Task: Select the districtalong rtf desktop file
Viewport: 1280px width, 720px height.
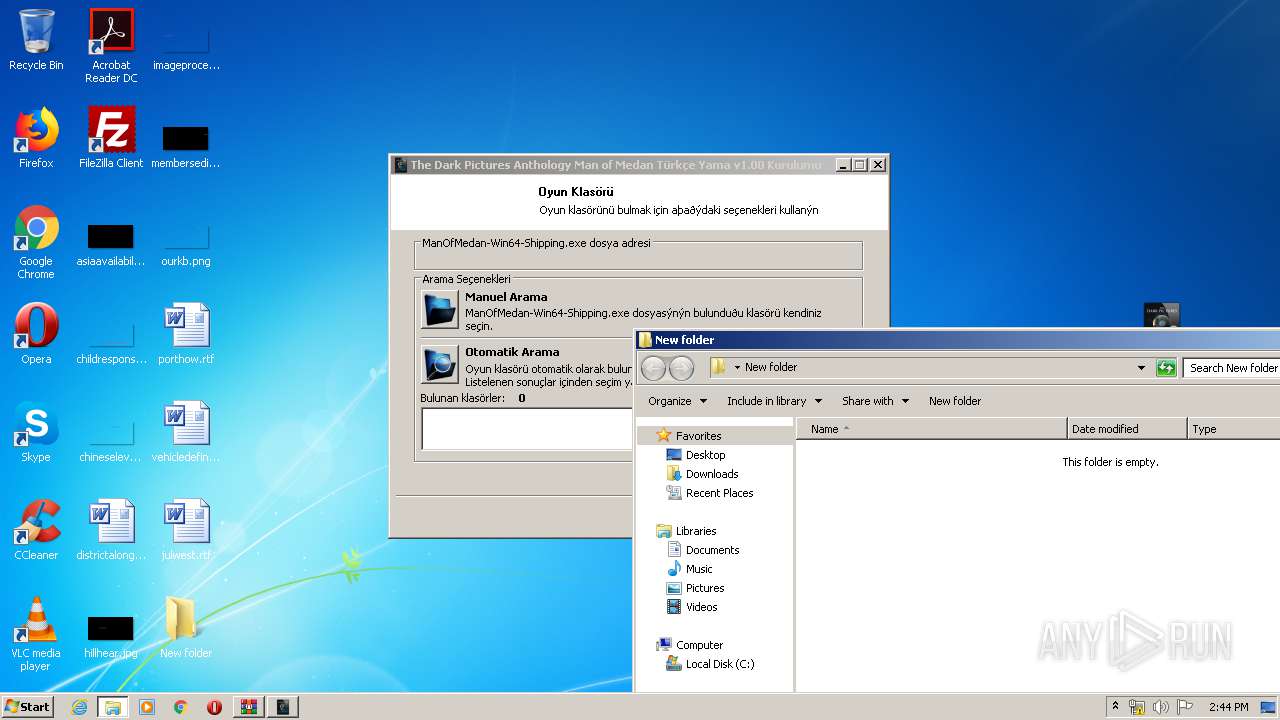Action: 111,530
